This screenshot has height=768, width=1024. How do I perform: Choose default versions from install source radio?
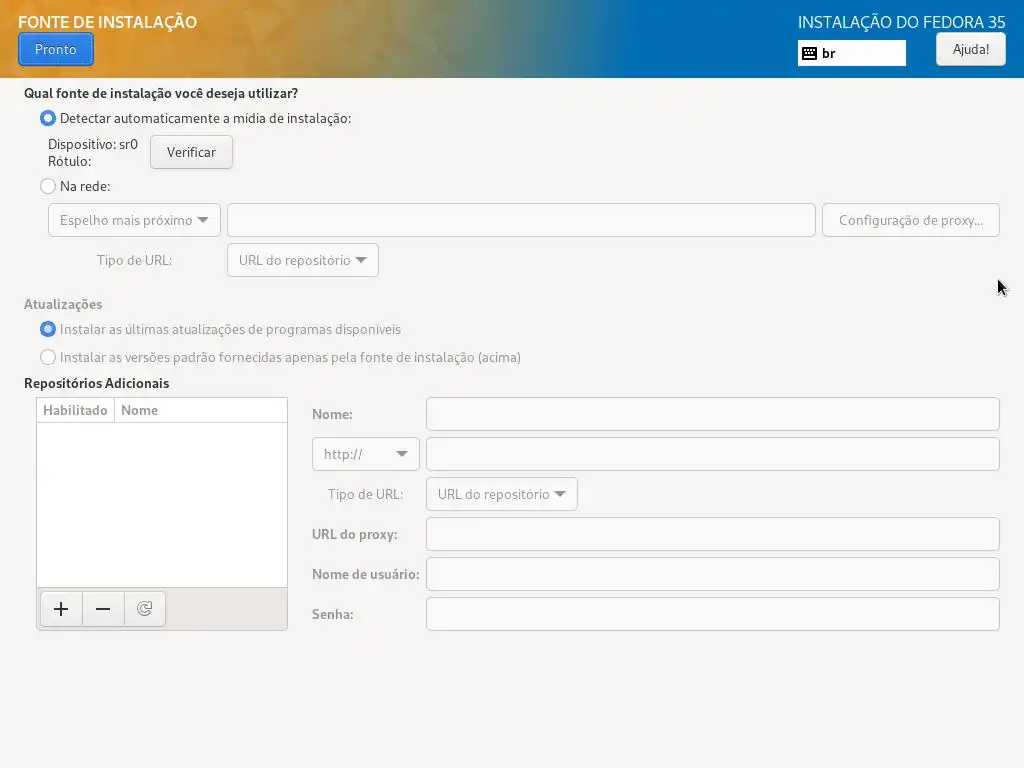pos(48,357)
